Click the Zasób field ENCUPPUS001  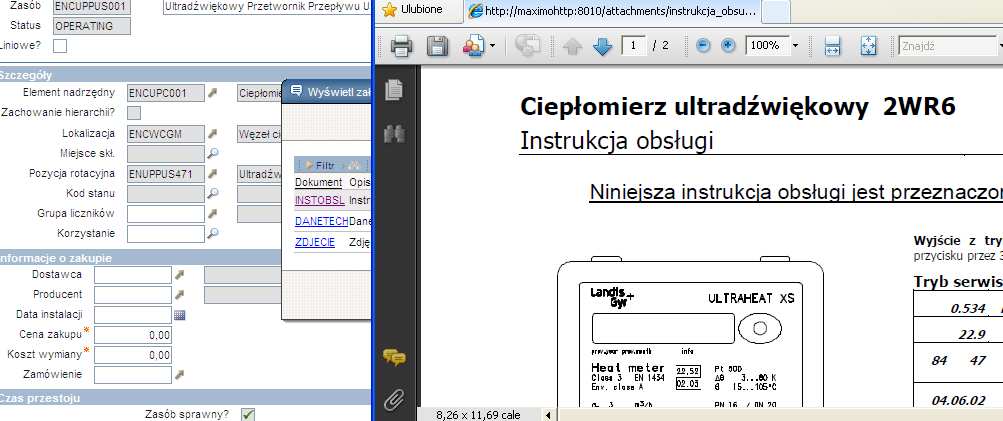[92, 7]
